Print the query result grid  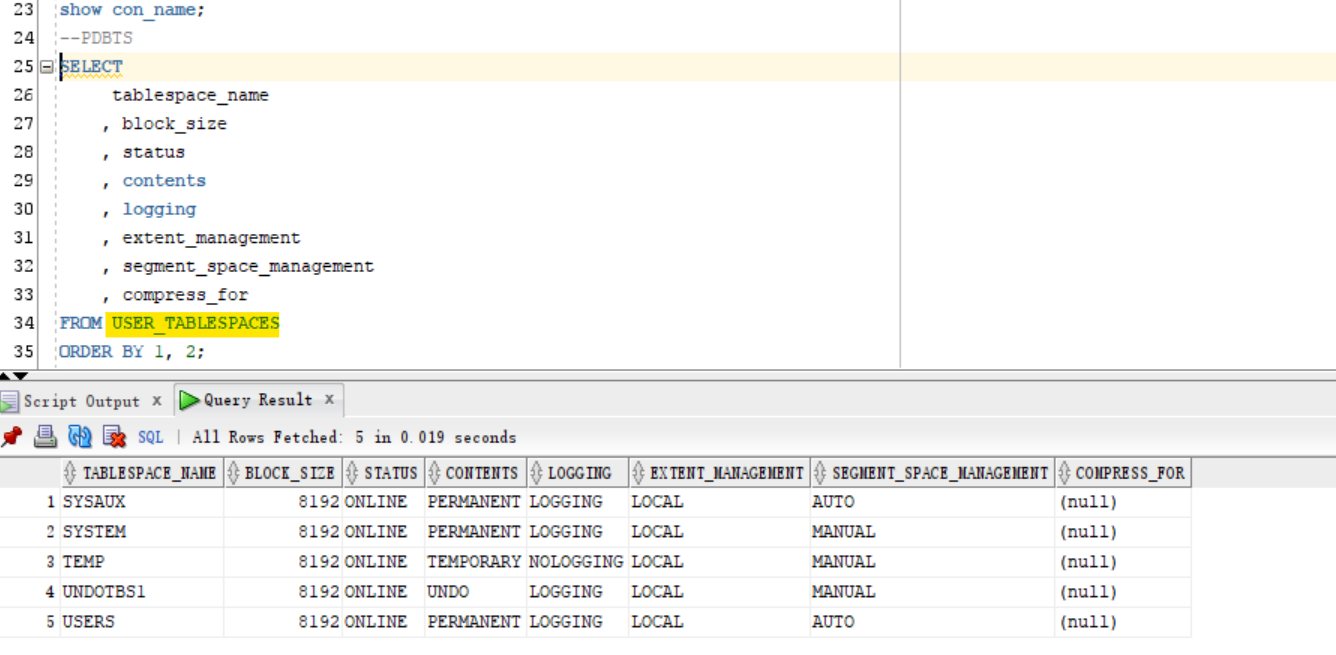pos(45,437)
